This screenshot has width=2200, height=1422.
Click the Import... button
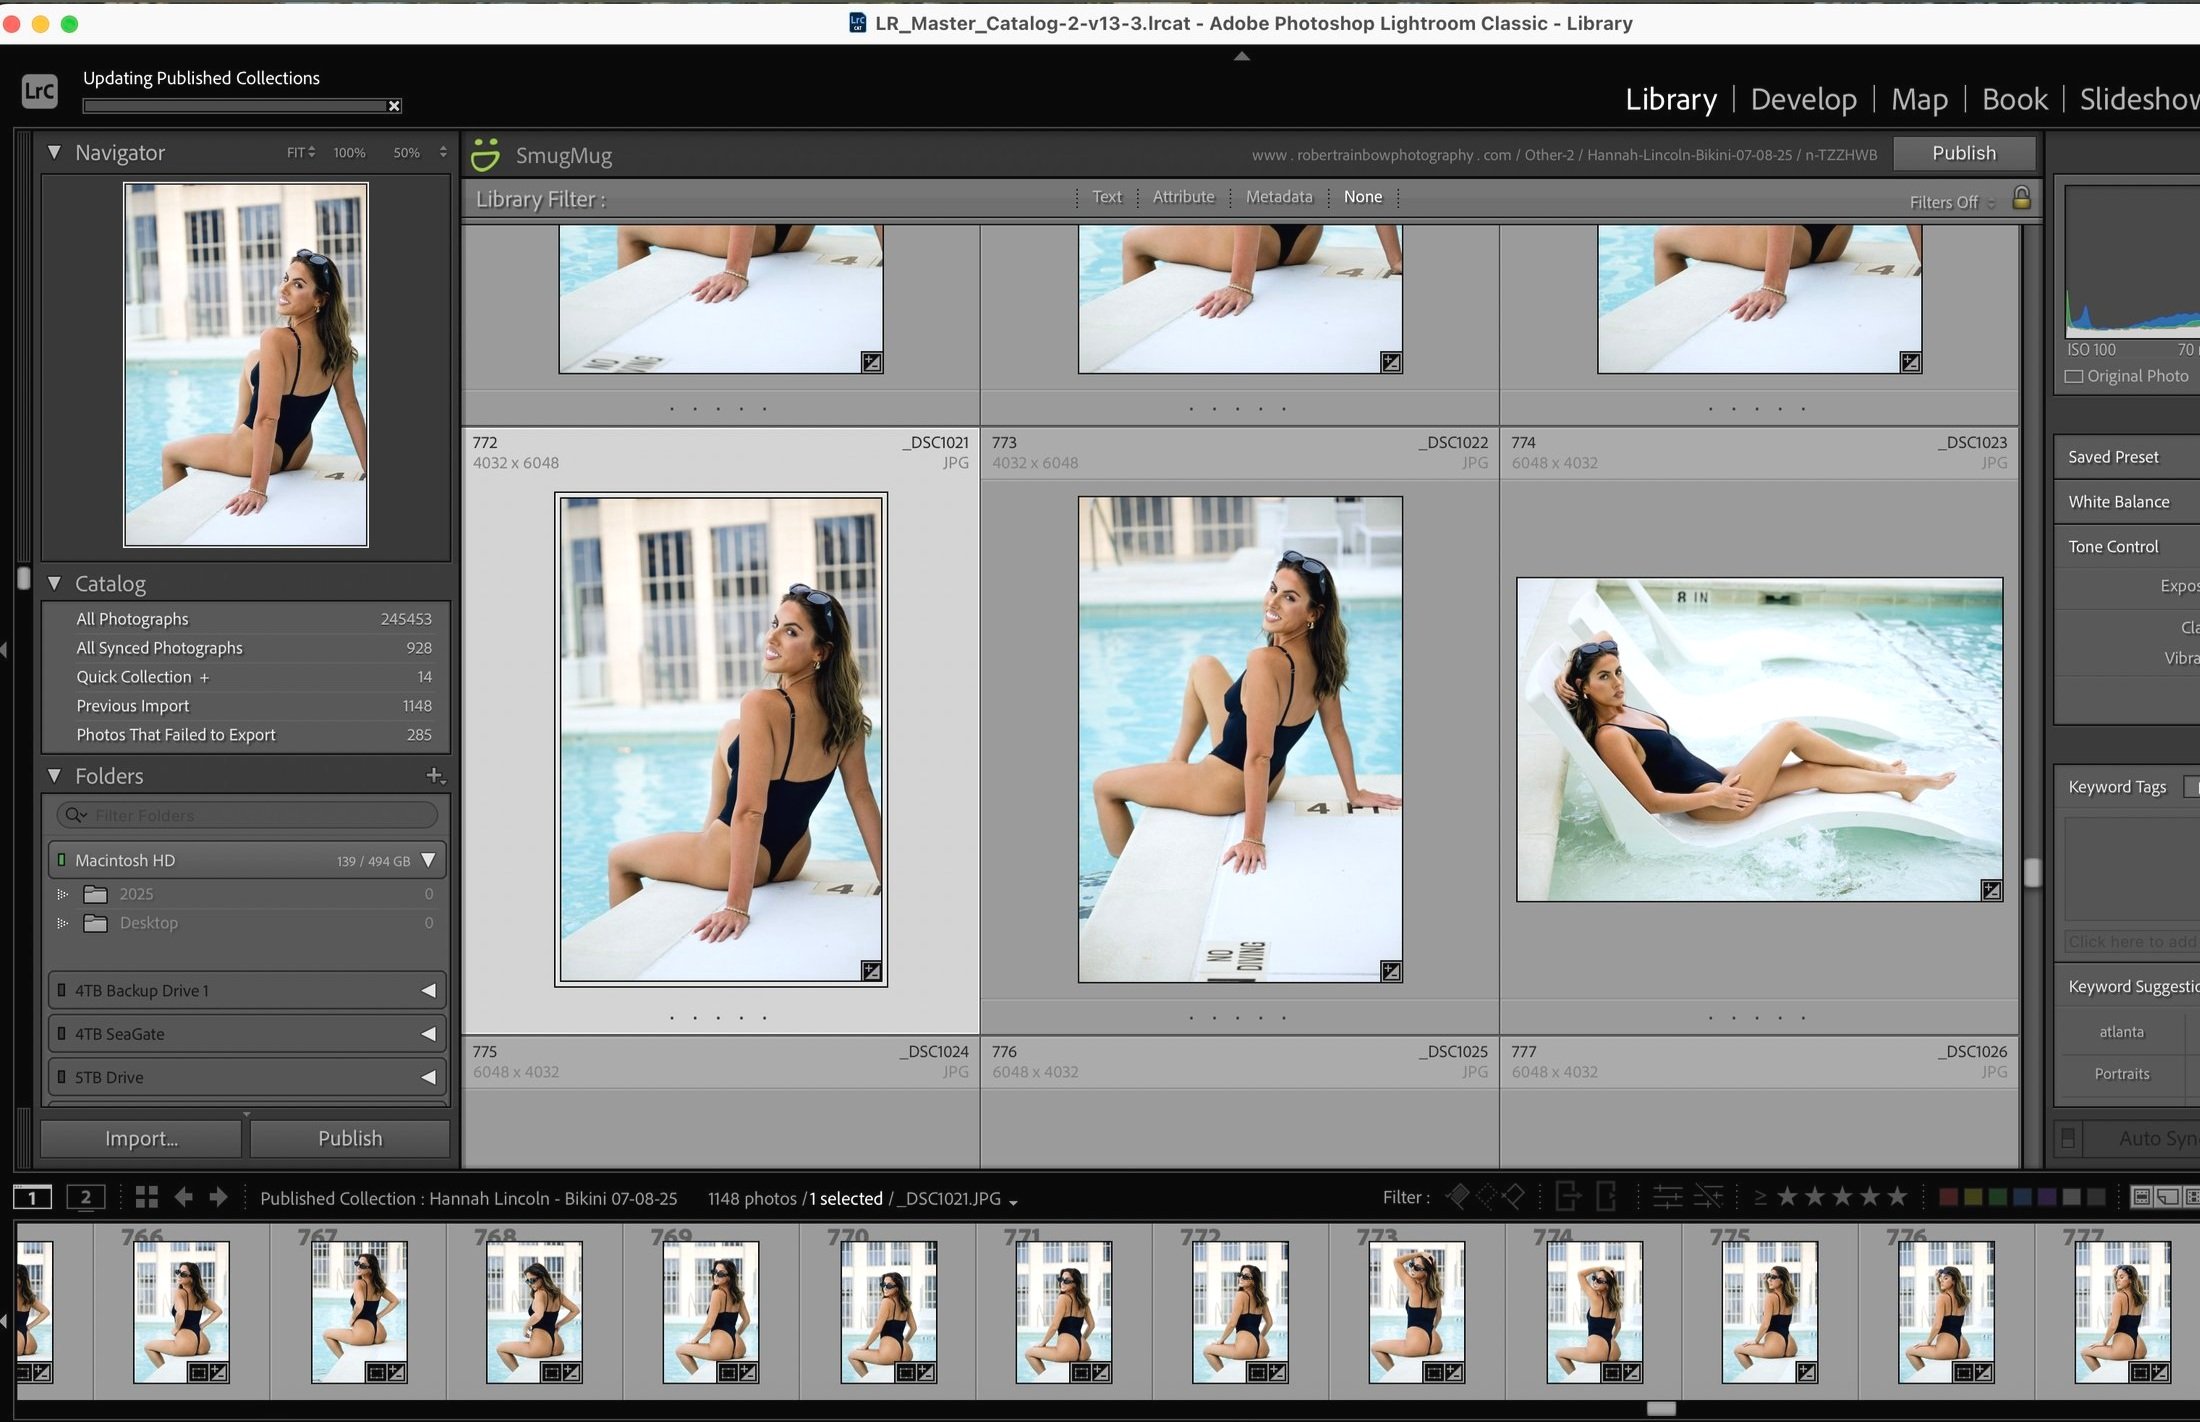coord(141,1138)
